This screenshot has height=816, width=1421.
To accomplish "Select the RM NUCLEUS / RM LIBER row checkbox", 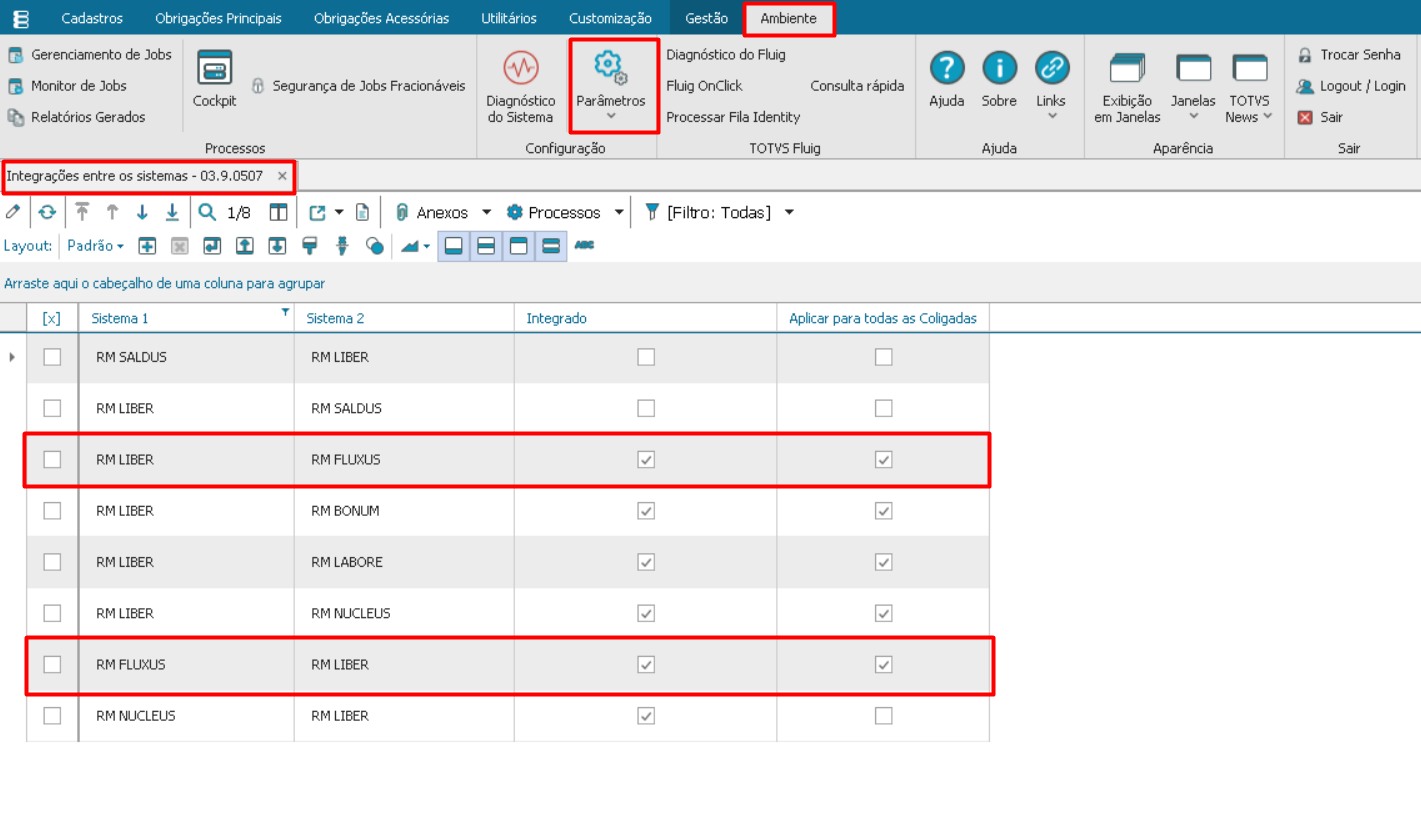I will pyautogui.click(x=52, y=716).
